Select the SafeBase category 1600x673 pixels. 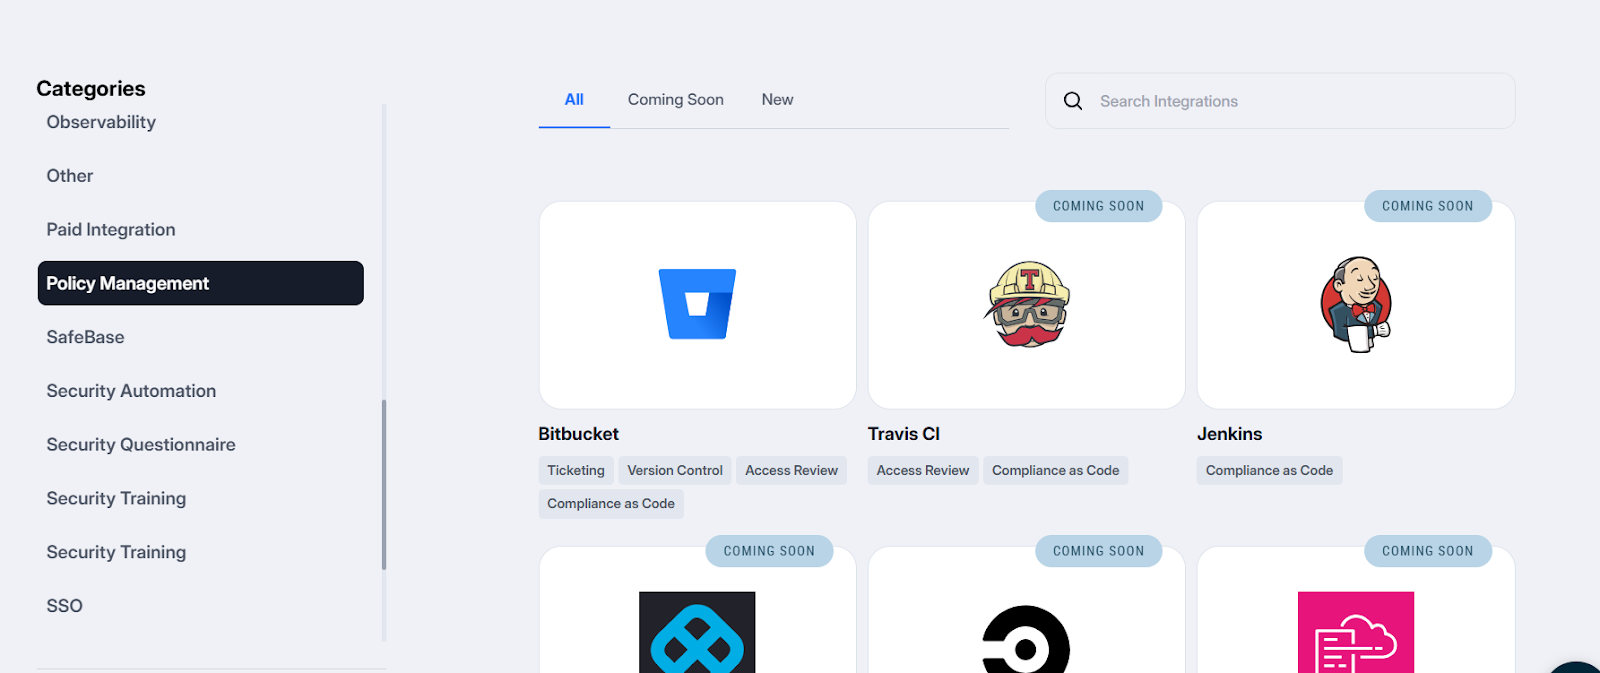86,337
